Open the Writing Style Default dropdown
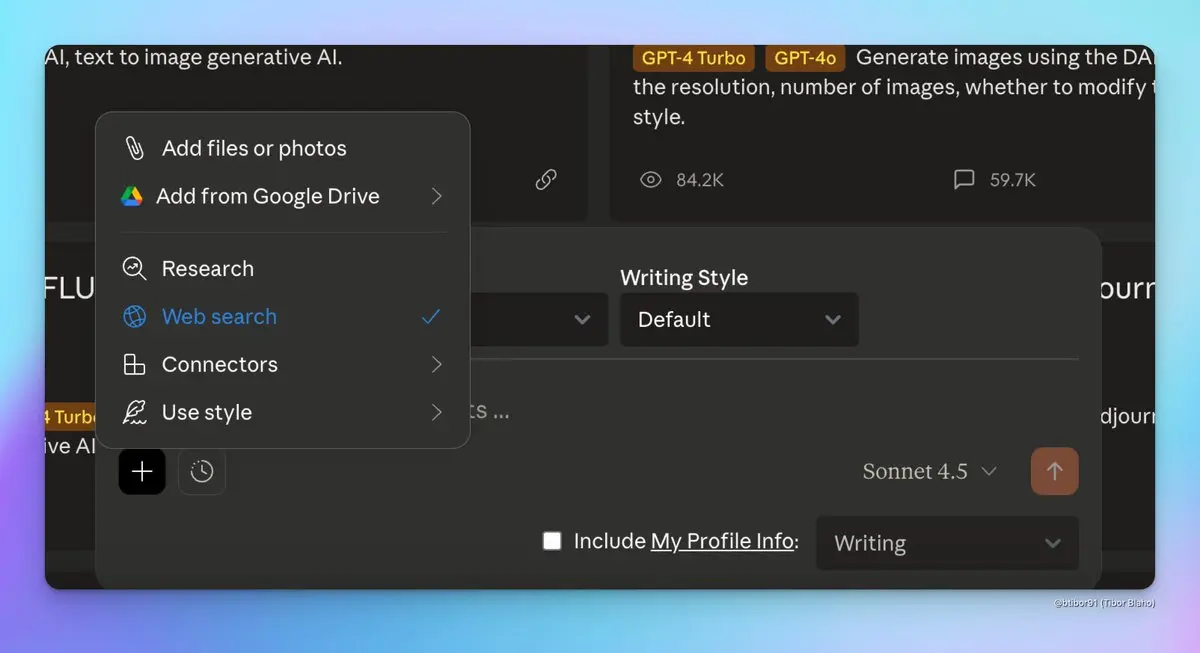 738,320
